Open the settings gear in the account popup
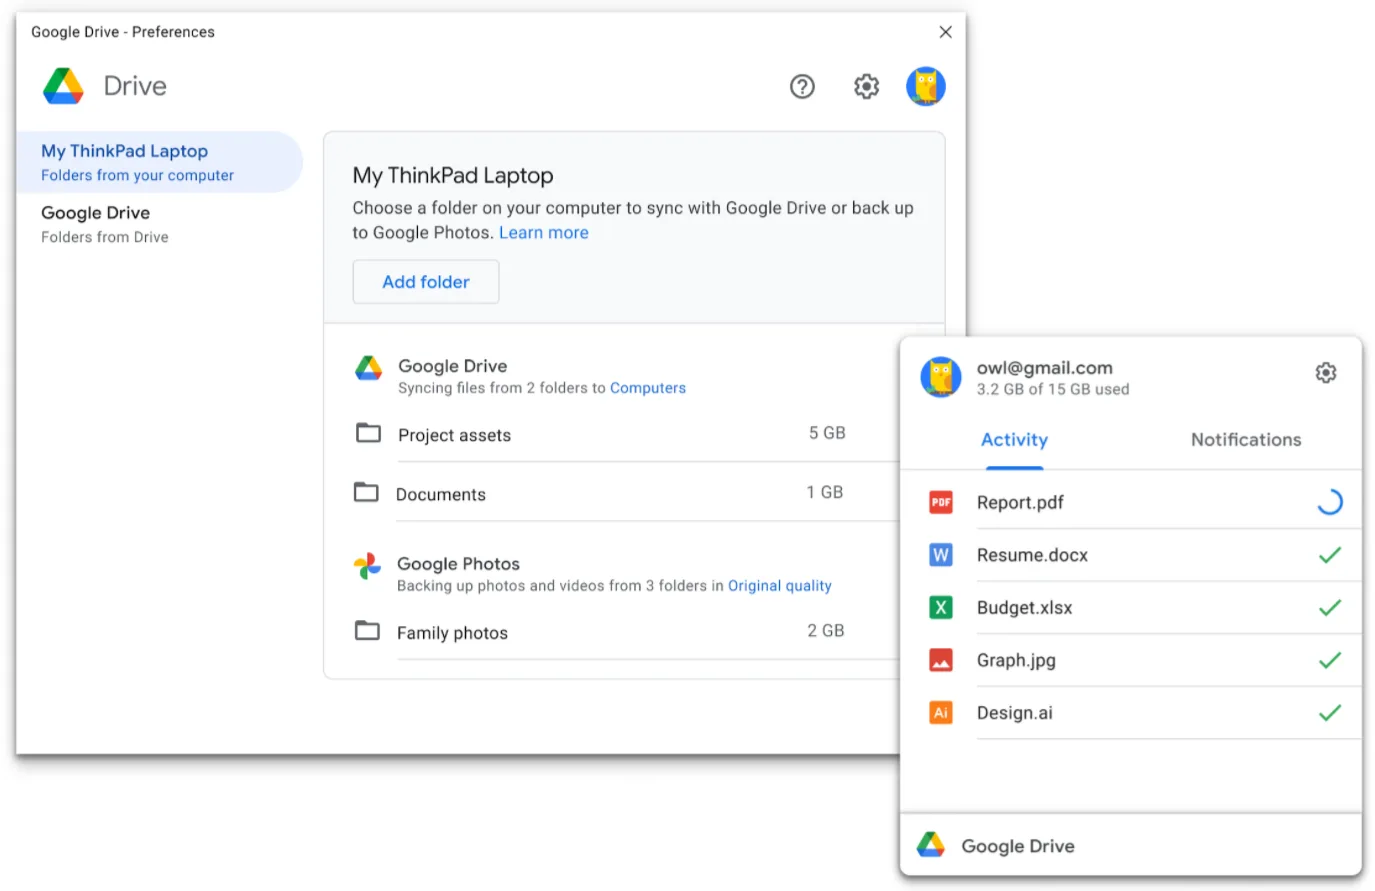 pos(1326,372)
